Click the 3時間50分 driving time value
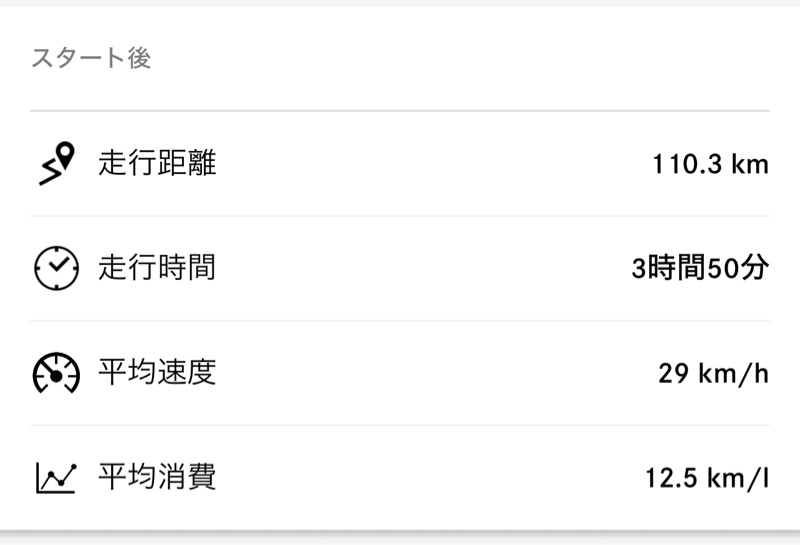The image size is (800, 545). pos(701,268)
